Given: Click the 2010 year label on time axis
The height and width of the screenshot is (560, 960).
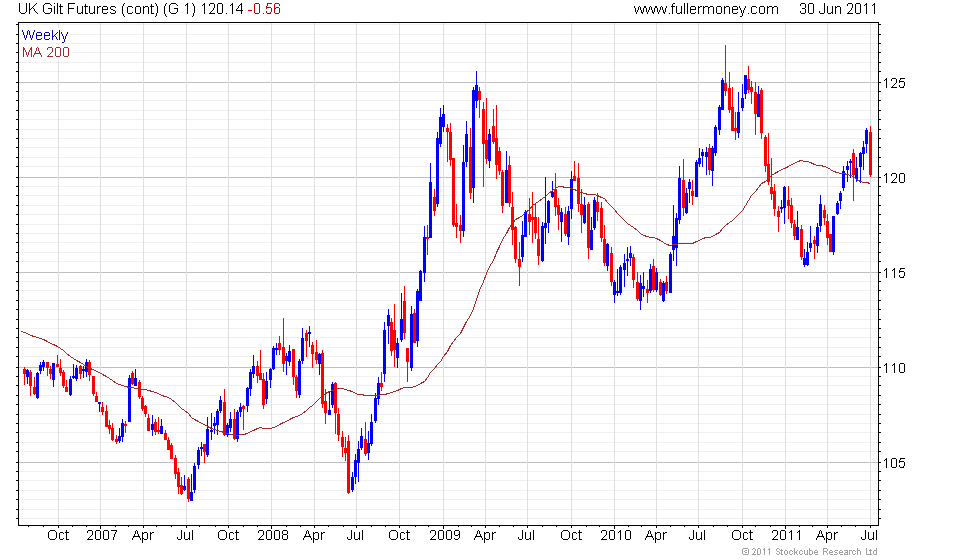Looking at the screenshot, I should click(x=615, y=535).
